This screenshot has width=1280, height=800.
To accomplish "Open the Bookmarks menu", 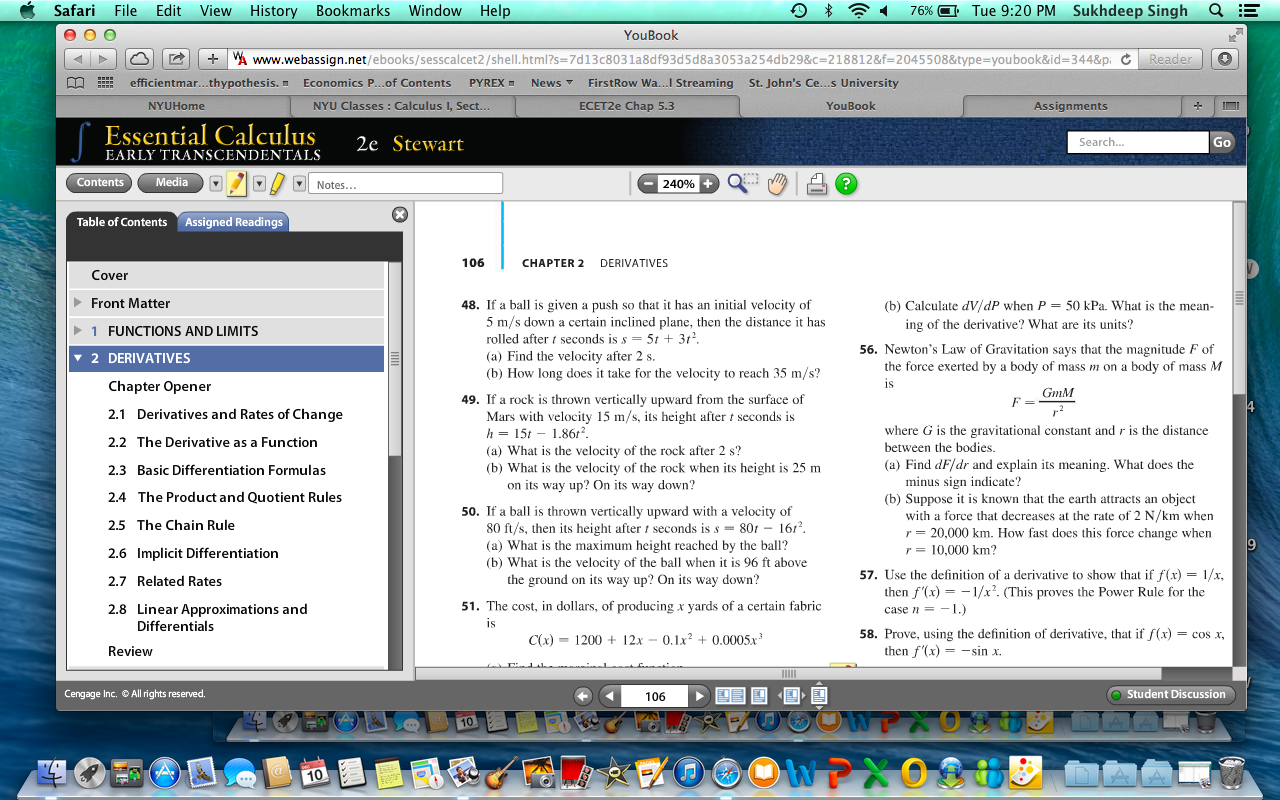I will click(x=352, y=11).
